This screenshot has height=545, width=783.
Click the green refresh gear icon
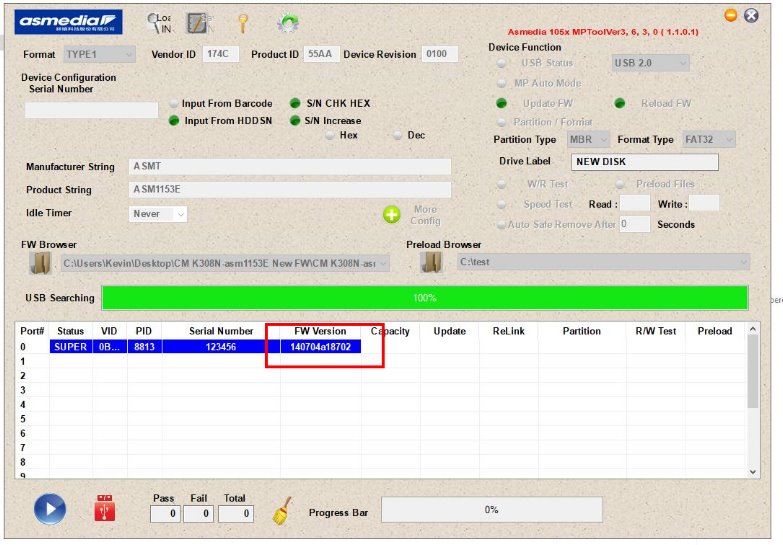tap(288, 23)
